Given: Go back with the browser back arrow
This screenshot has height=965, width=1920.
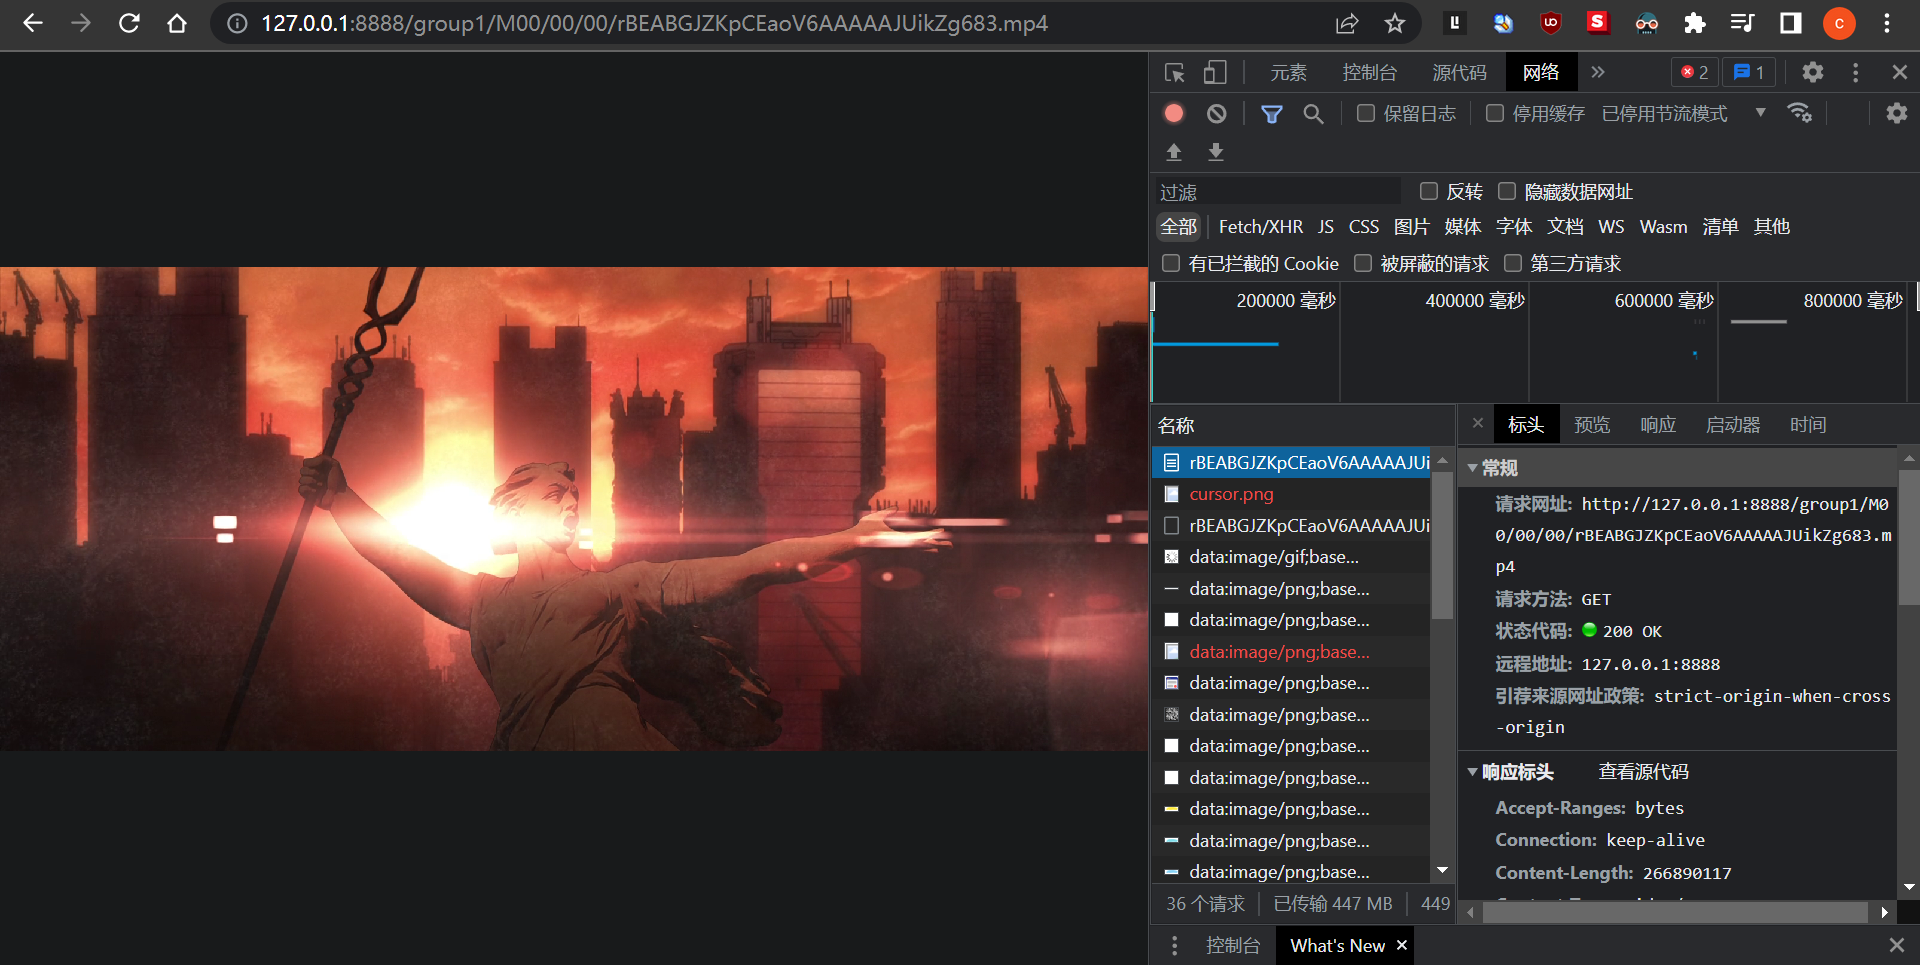Looking at the screenshot, I should (x=33, y=23).
